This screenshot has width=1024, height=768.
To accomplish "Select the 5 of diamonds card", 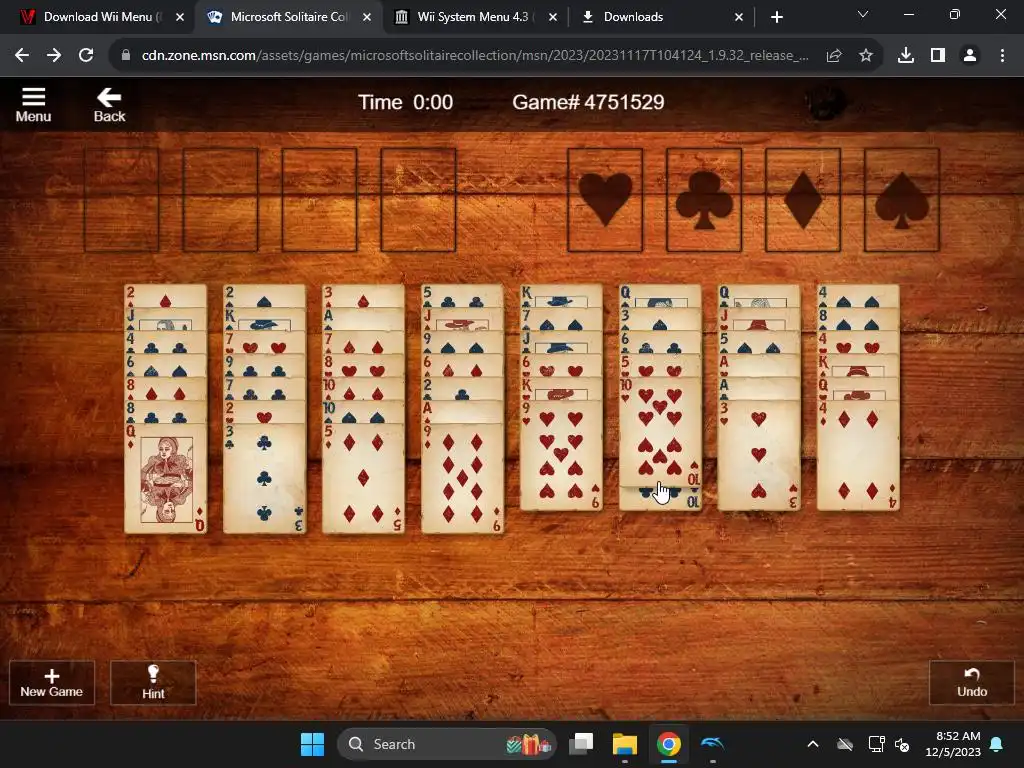I will [363, 479].
